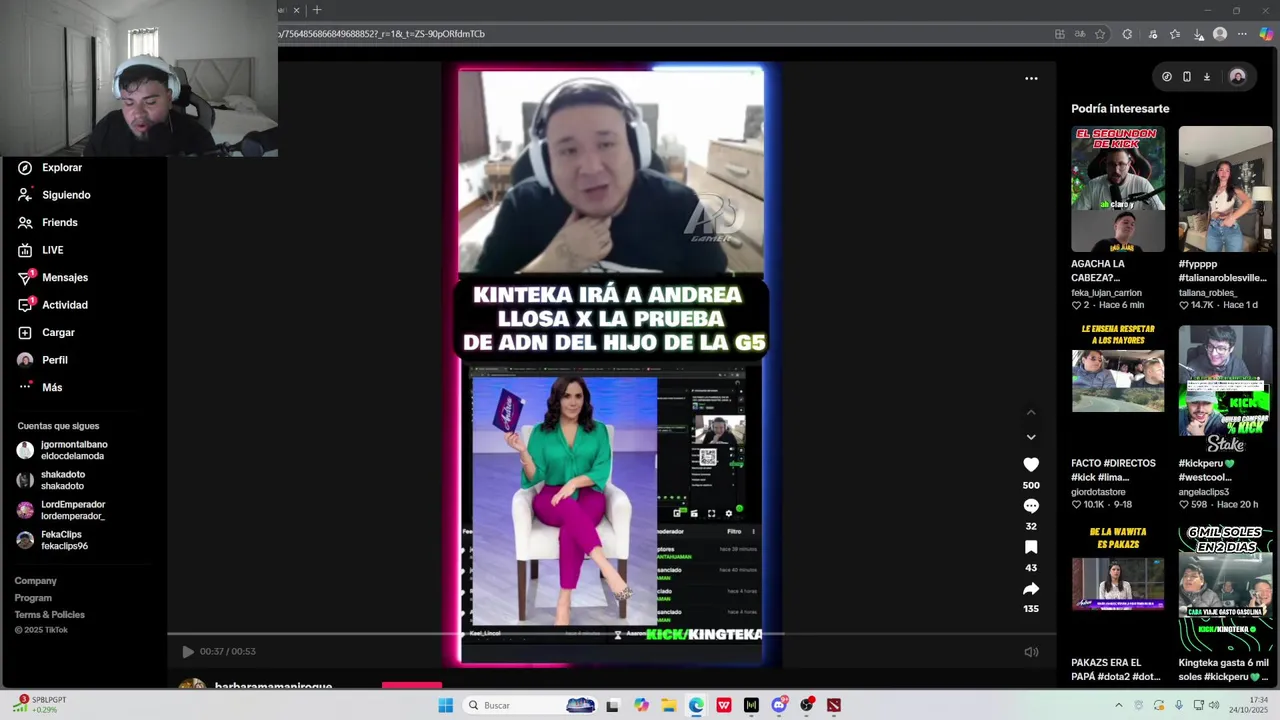The width and height of the screenshot is (1280, 720).
Task: Open PAKAZS ERA EL PAPÁ recommended video
Action: pyautogui.click(x=1118, y=587)
